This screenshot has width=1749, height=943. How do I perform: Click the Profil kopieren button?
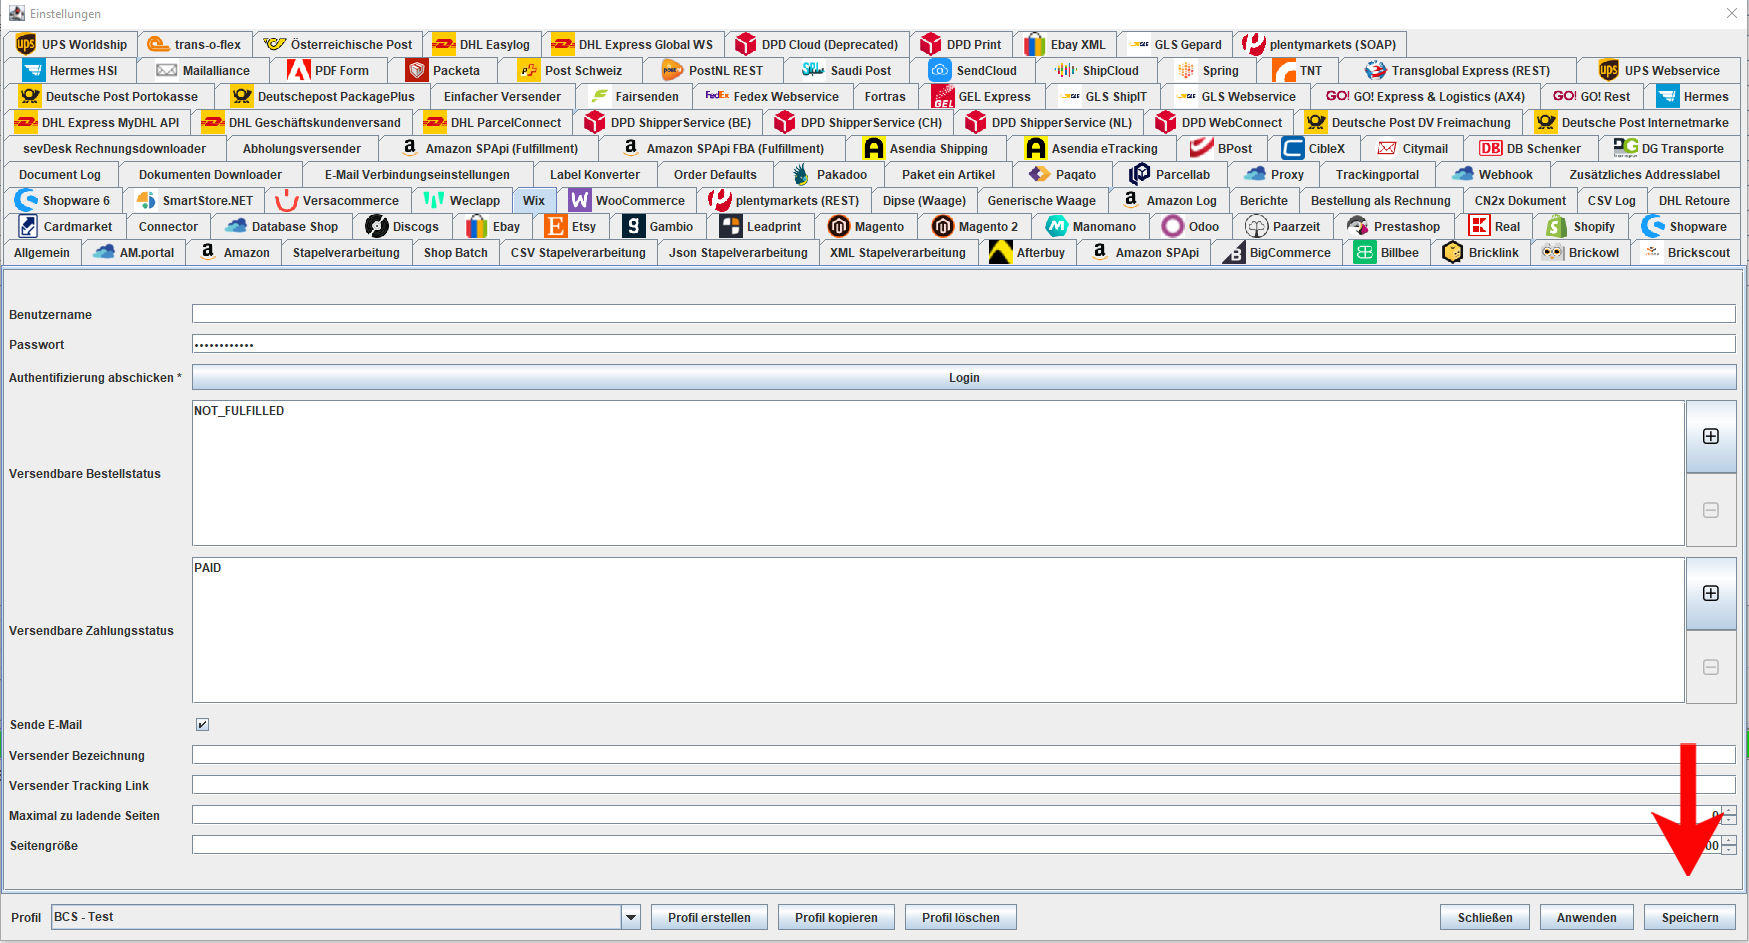(836, 917)
